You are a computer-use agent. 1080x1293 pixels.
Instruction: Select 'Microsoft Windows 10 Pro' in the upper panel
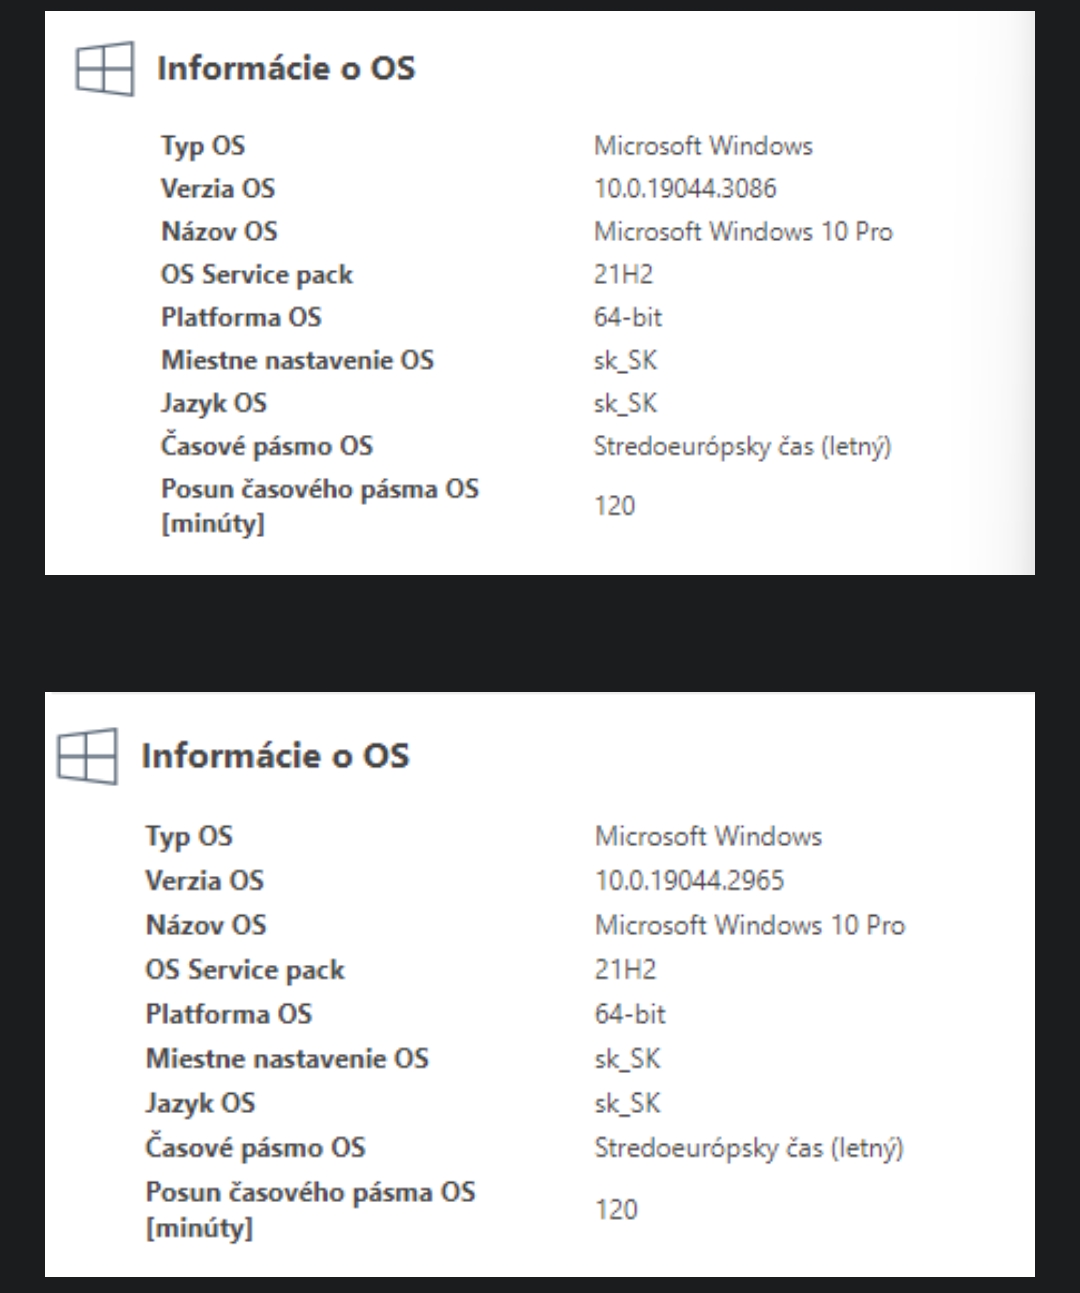point(743,231)
